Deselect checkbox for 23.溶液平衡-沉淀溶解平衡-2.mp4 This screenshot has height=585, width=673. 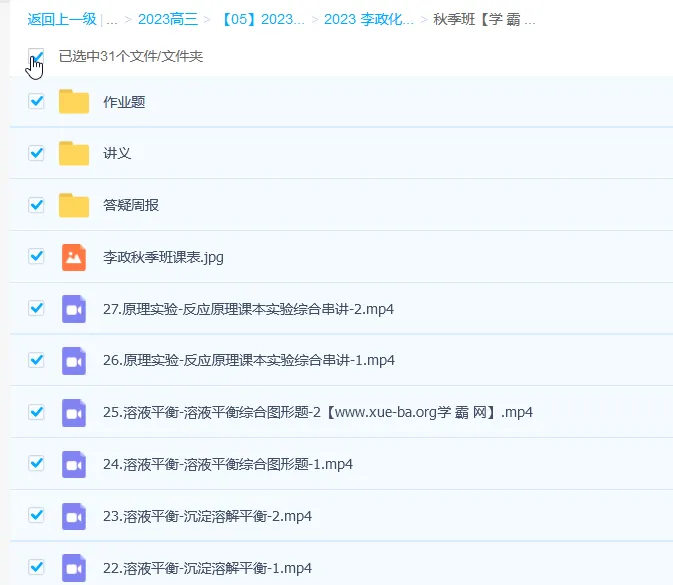click(x=37, y=515)
